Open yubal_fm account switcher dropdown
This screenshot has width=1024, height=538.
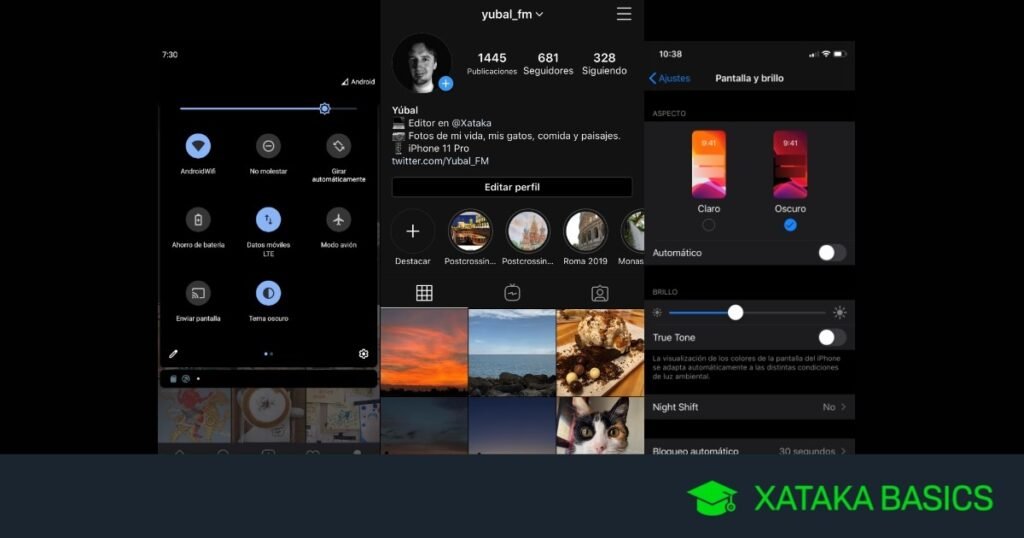coord(512,14)
